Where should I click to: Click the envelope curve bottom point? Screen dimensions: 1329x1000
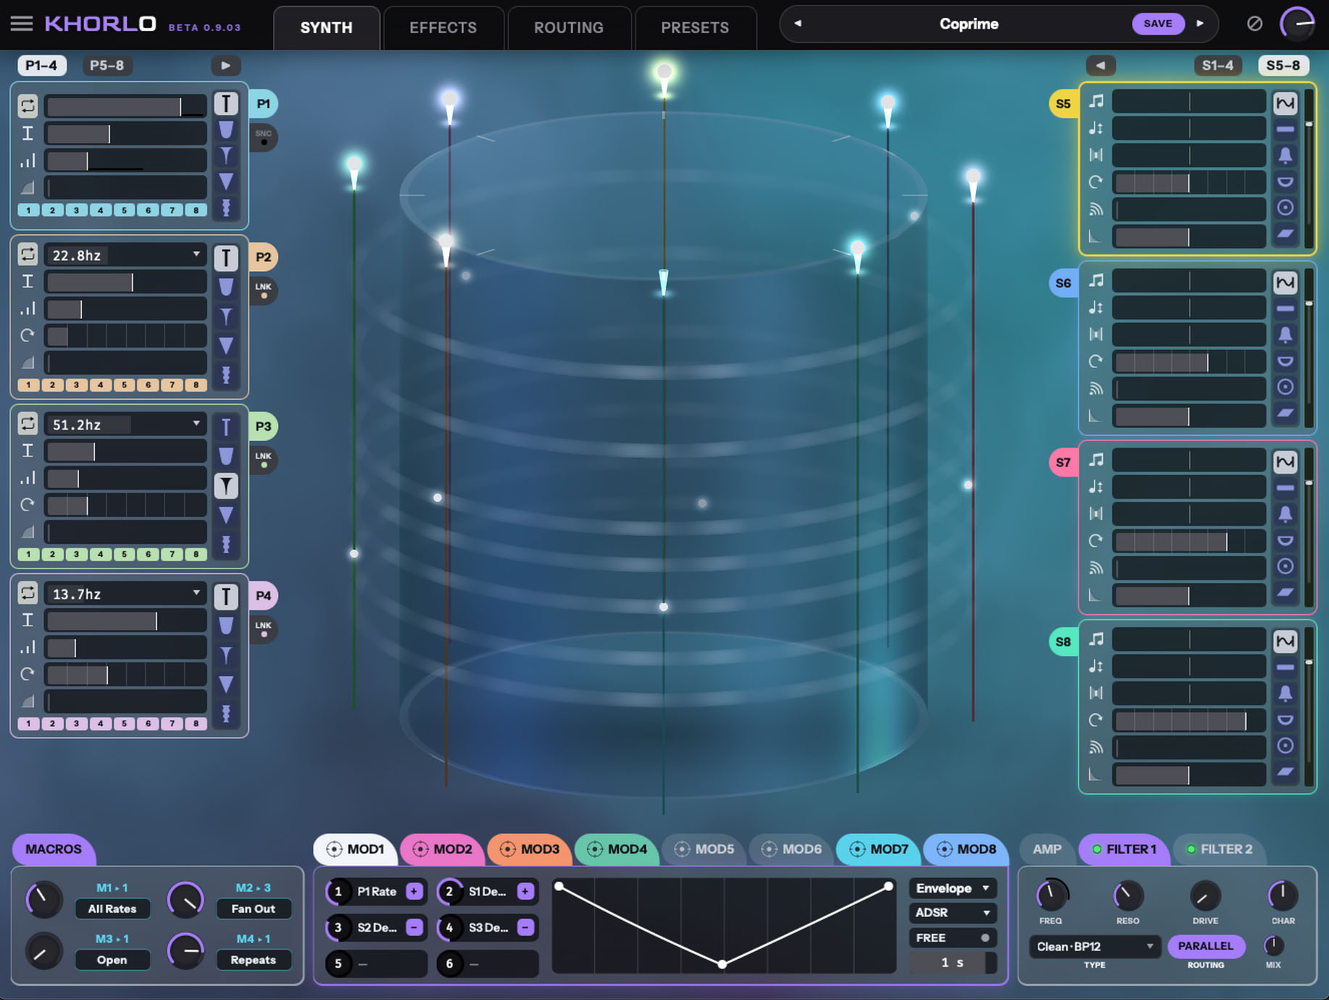(722, 964)
